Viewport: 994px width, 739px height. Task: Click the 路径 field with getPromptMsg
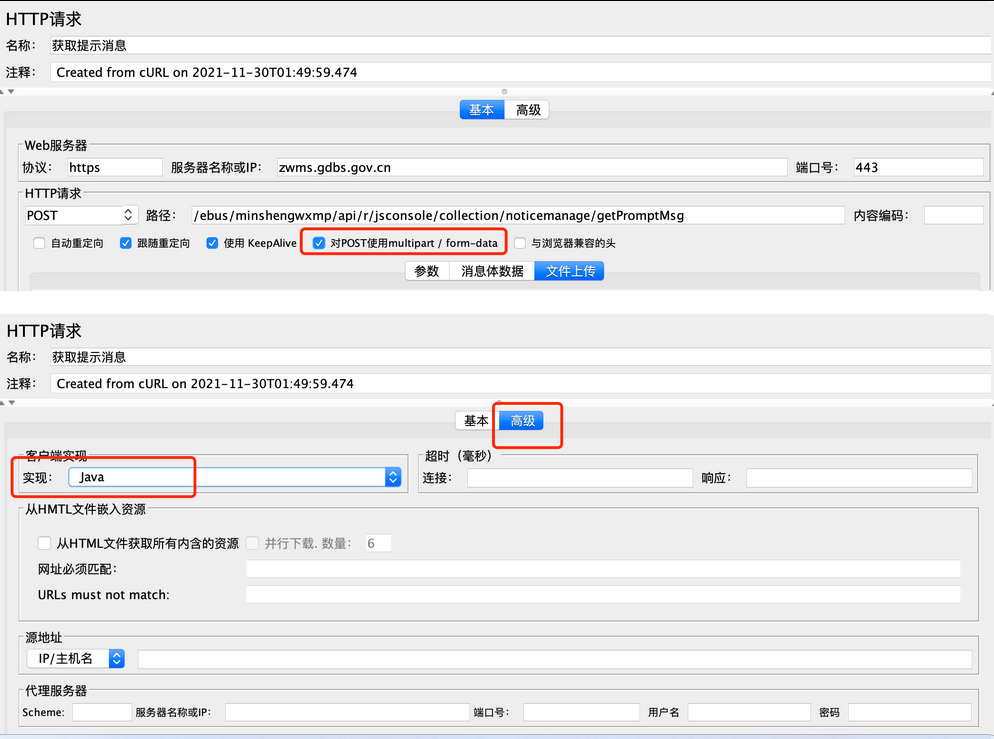[518, 215]
